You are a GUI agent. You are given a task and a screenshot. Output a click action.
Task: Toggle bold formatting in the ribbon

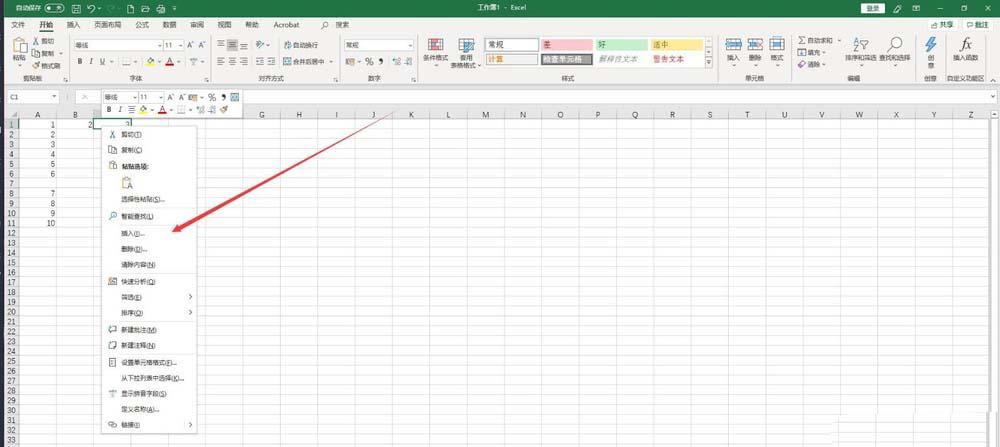[x=80, y=62]
